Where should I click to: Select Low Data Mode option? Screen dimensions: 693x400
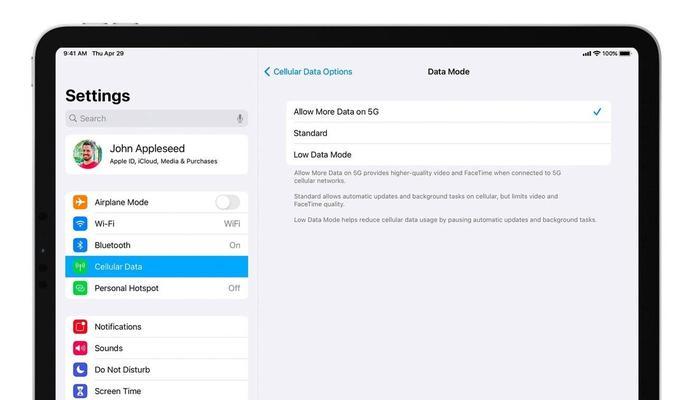(449, 155)
